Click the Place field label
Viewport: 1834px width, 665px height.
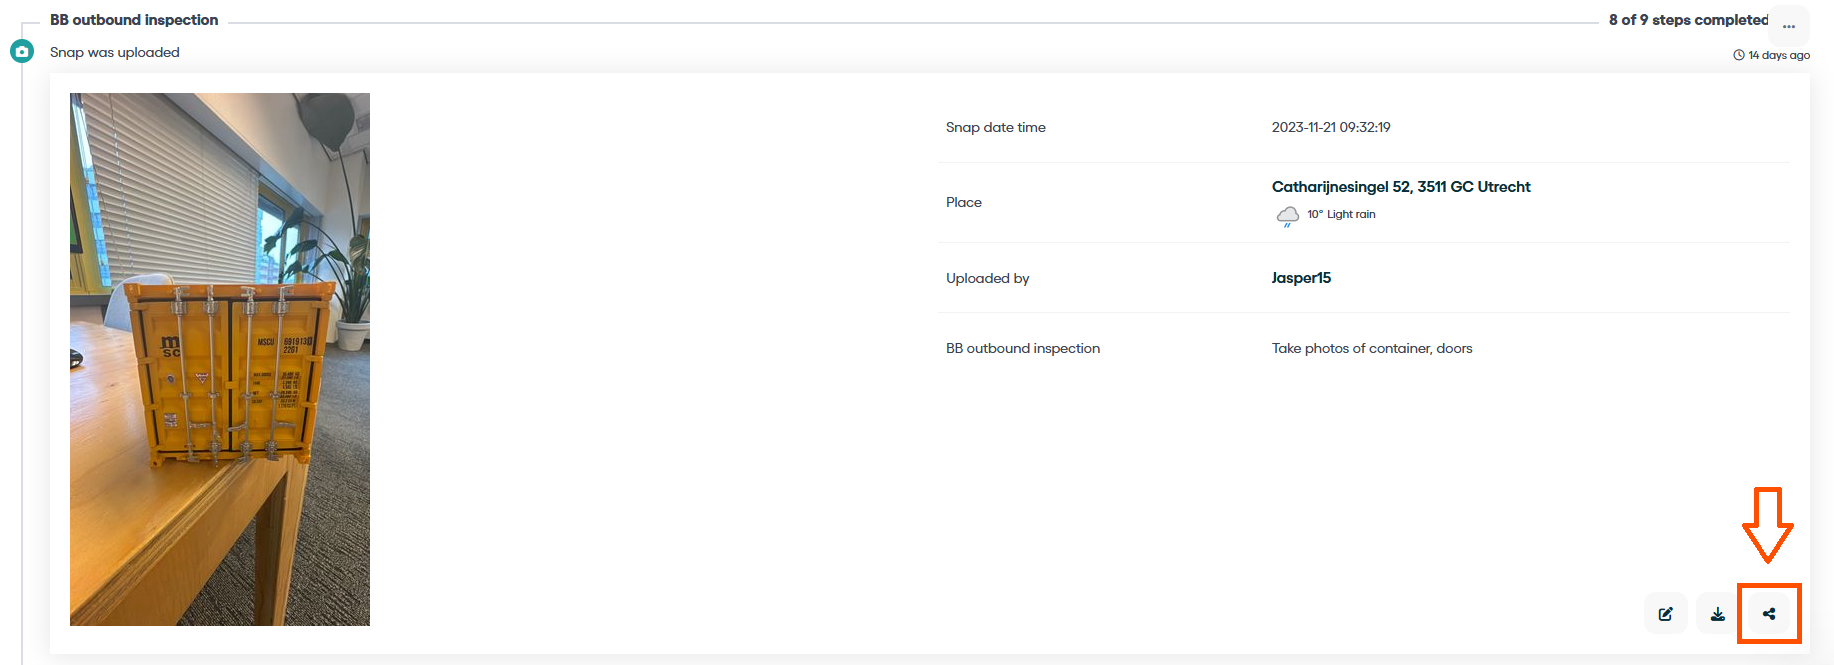coord(963,202)
